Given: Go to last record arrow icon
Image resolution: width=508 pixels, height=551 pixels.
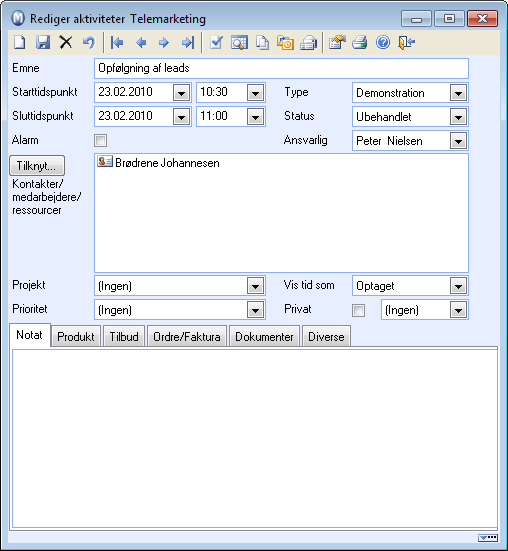Looking at the screenshot, I should click(x=188, y=43).
